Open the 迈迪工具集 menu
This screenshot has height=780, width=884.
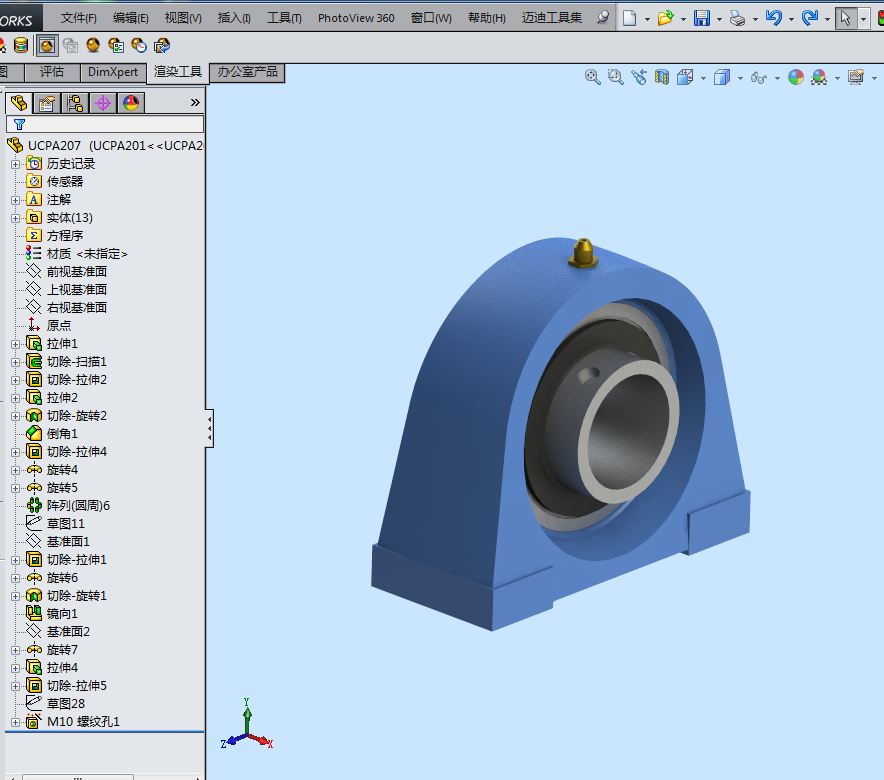pos(551,18)
